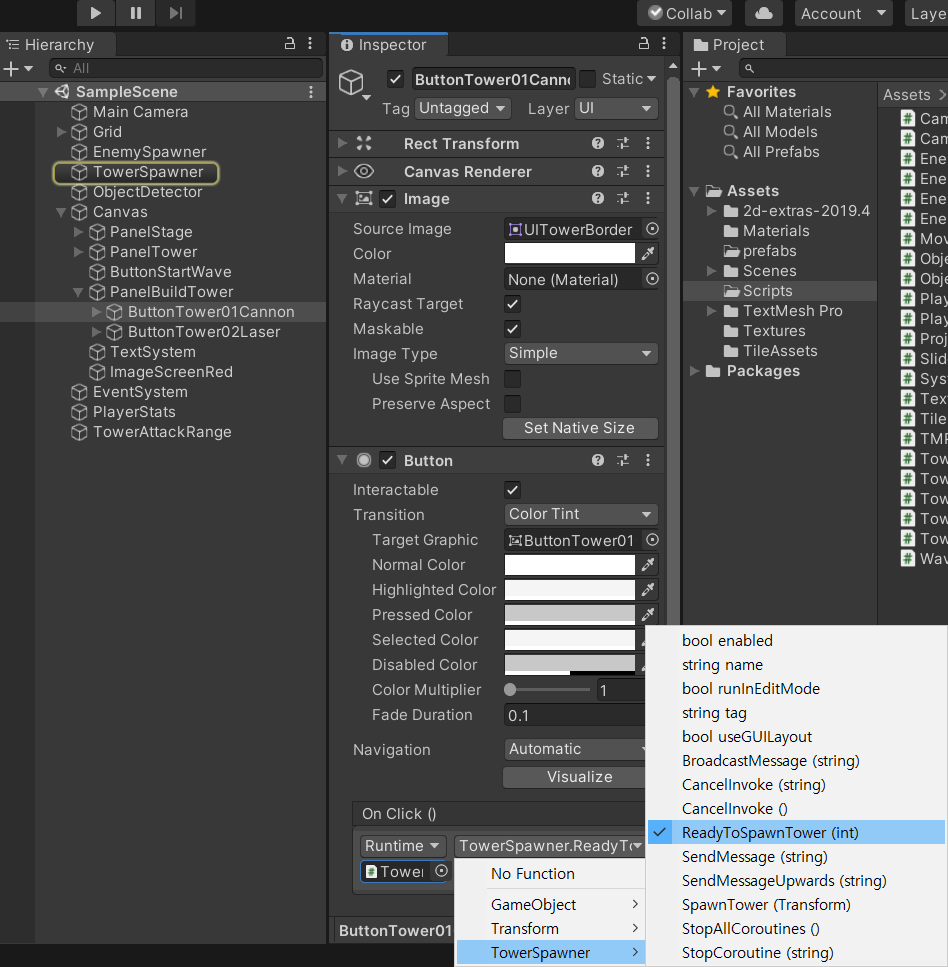Choose No Function from the menu

[x=532, y=873]
